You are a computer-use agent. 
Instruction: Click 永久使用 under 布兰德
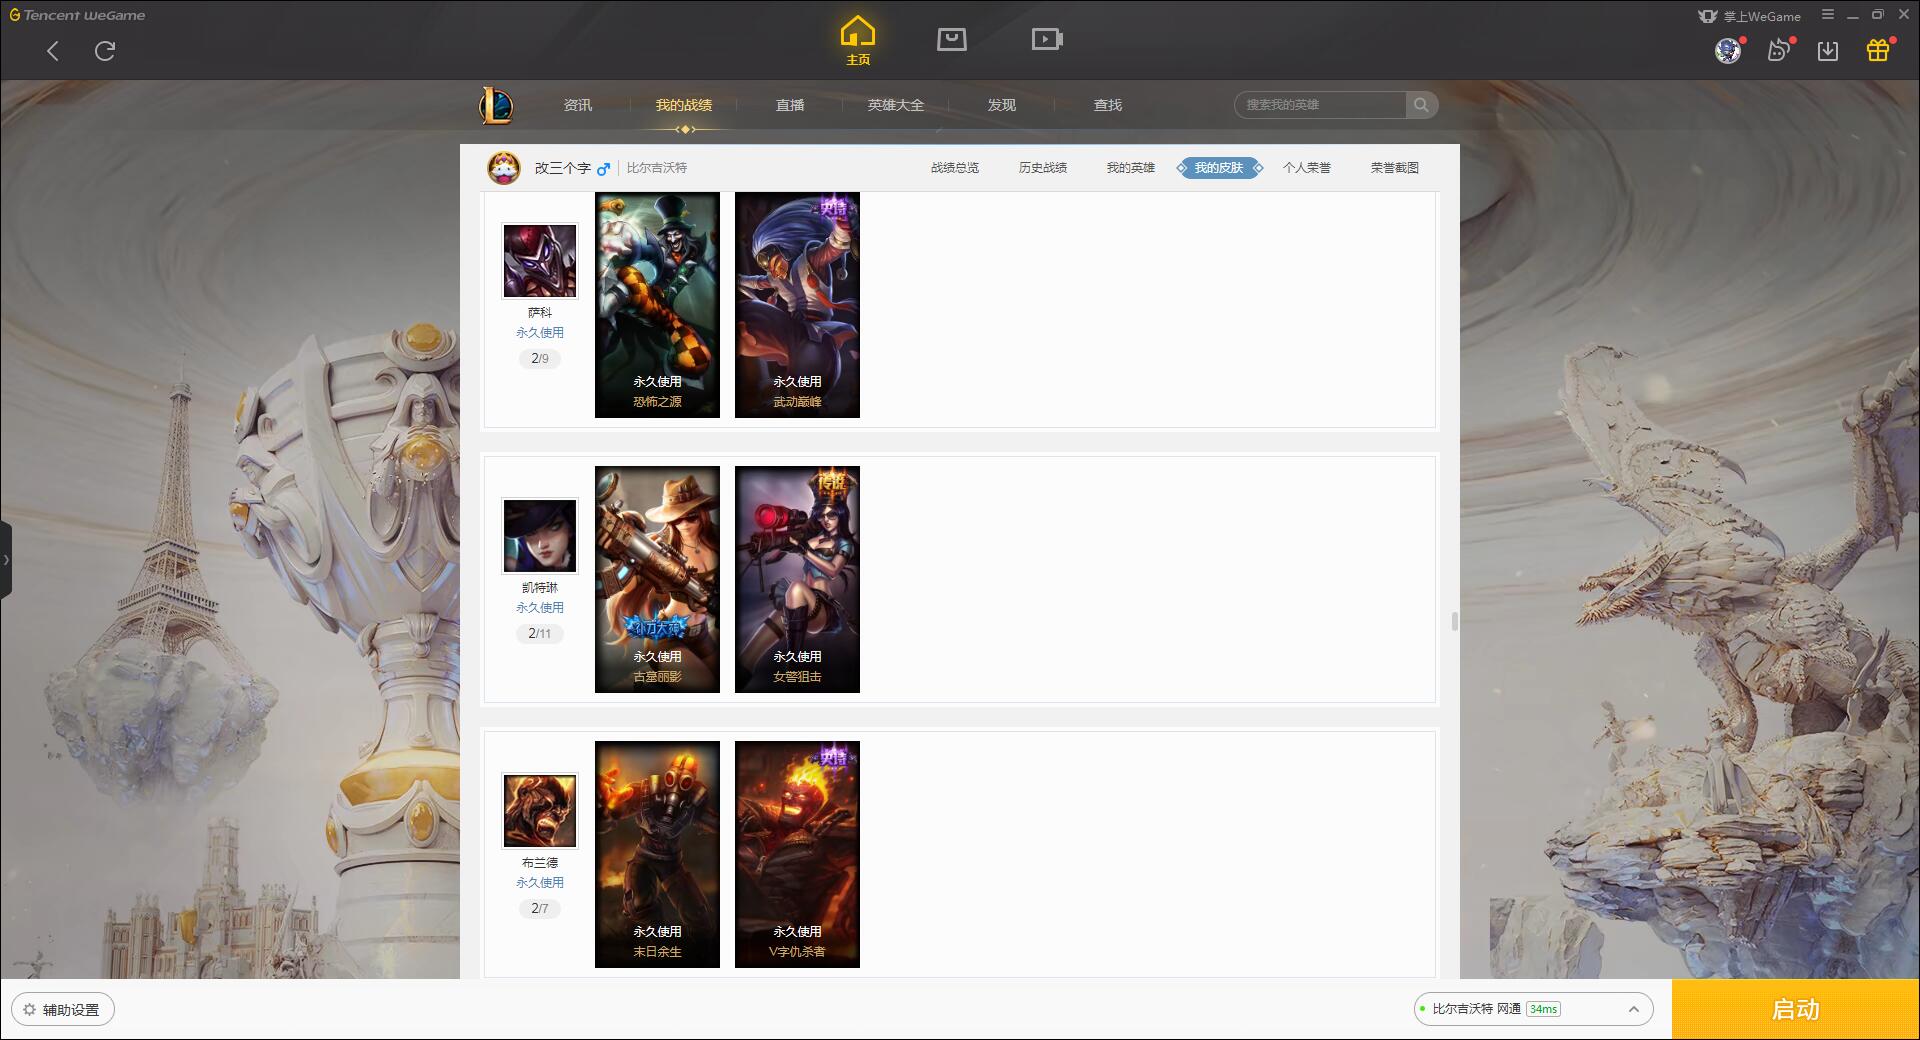pos(540,883)
